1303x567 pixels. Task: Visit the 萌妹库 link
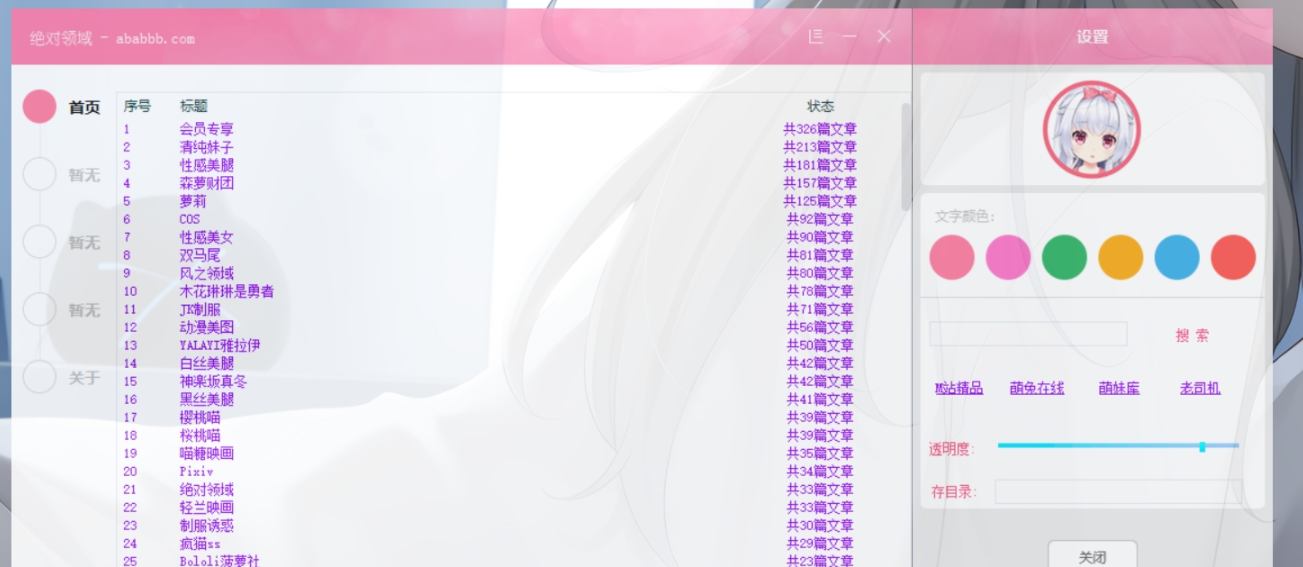tap(1119, 388)
